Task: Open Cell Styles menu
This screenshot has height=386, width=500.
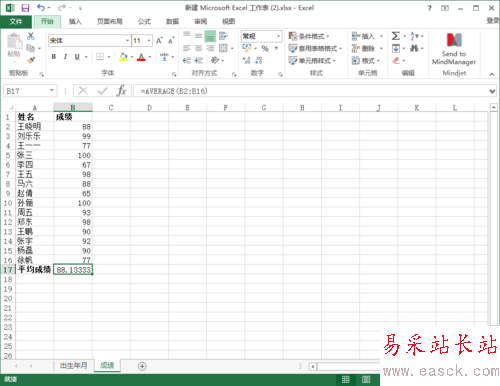Action: click(312, 60)
